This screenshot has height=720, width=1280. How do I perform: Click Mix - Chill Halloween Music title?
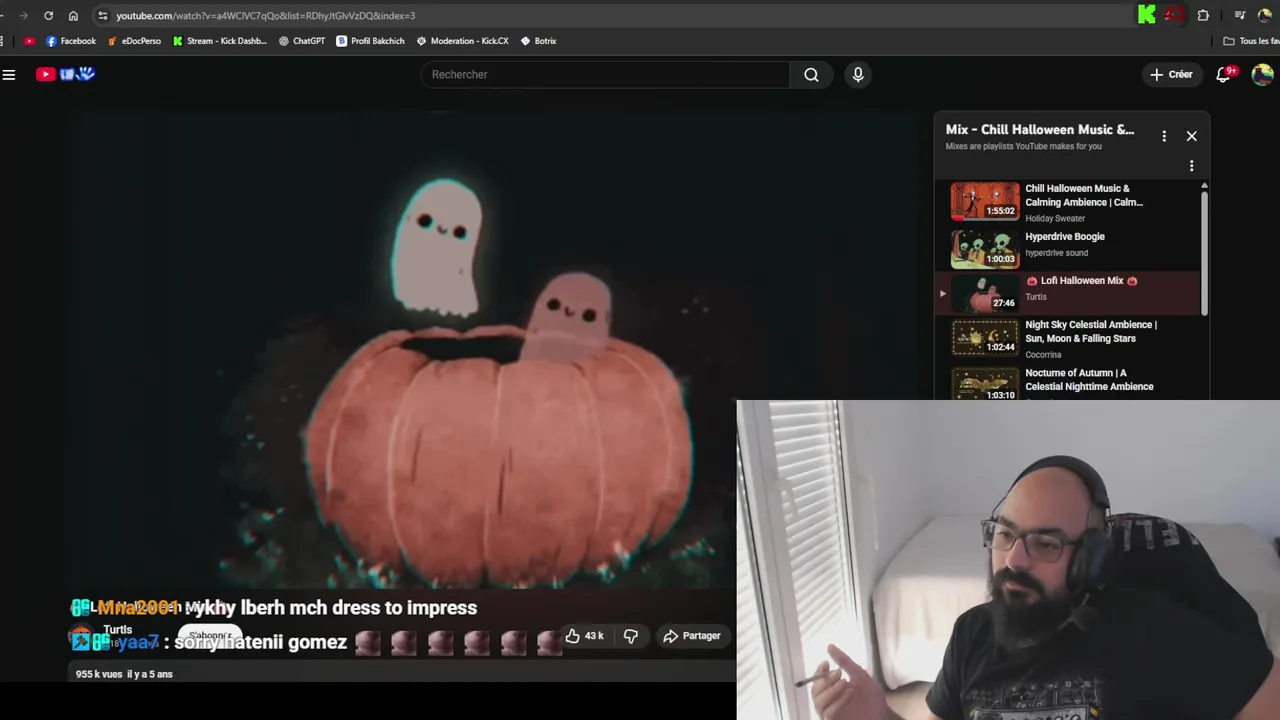point(1040,129)
